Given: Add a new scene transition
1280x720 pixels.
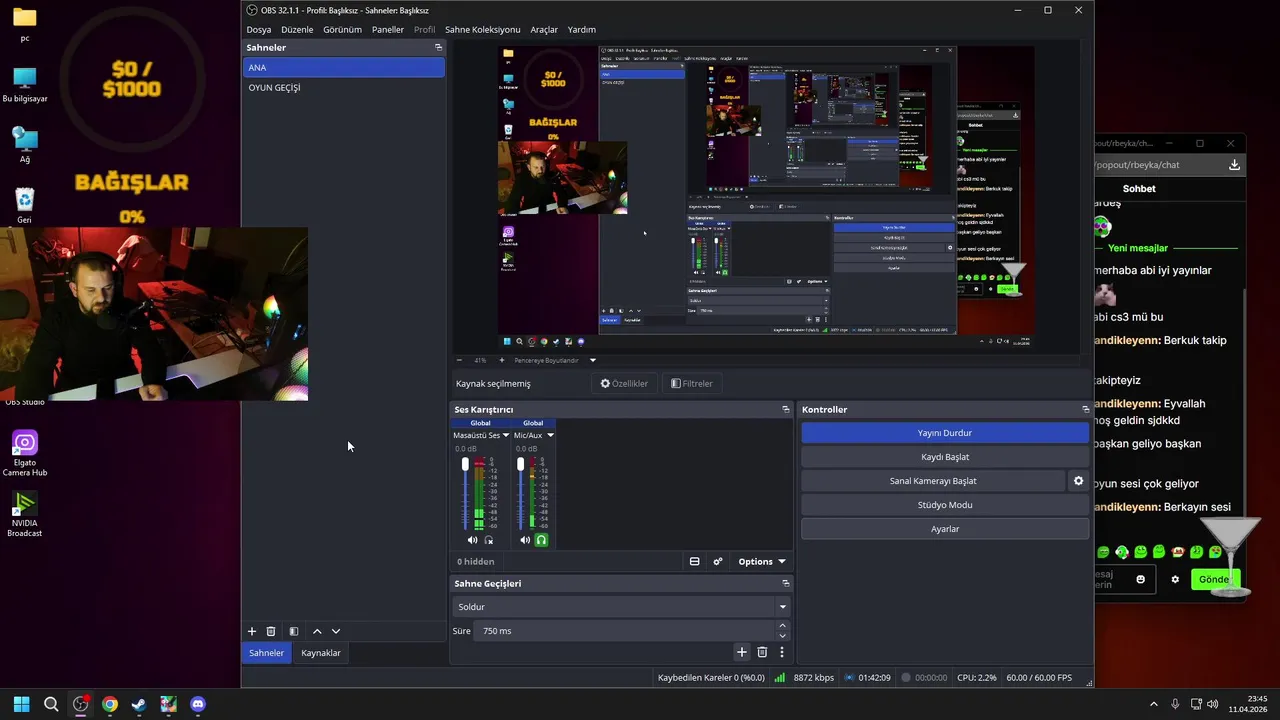Looking at the screenshot, I should click(742, 652).
